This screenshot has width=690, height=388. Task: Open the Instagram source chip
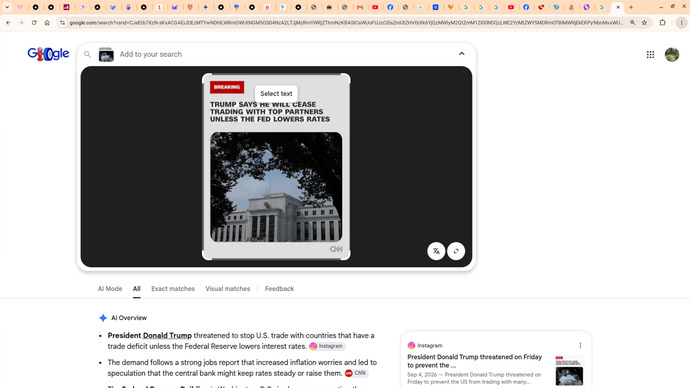327,346
